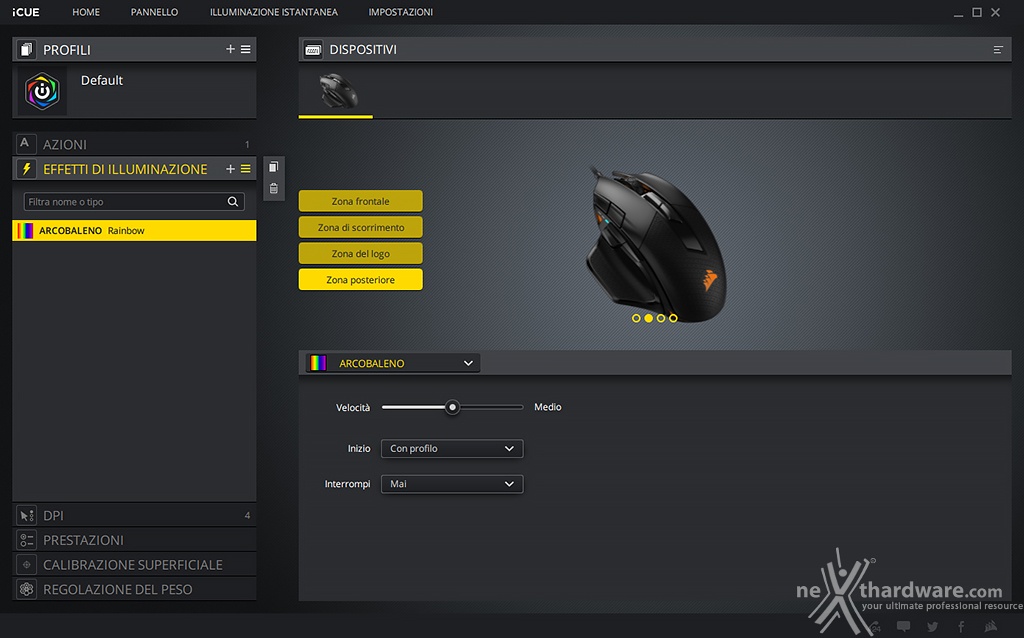The width and height of the screenshot is (1024, 638).
Task: Adjust the Velocità slider handle
Action: (x=452, y=407)
